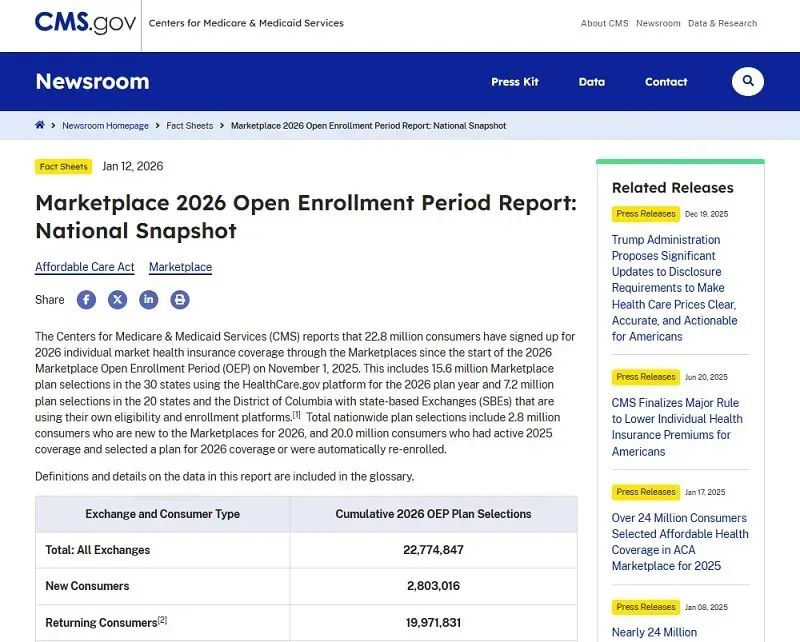
Task: Click the yellow Fact Sheets badge
Action: [64, 167]
